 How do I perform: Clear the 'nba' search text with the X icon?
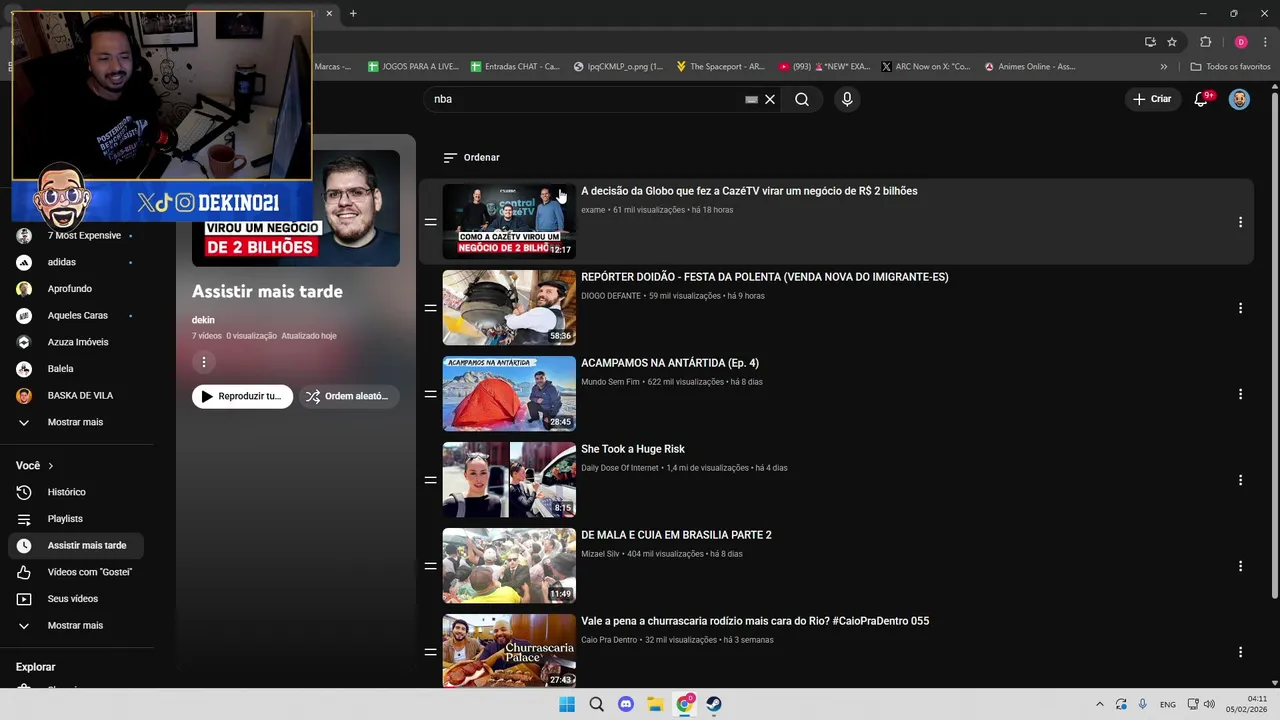tap(770, 99)
